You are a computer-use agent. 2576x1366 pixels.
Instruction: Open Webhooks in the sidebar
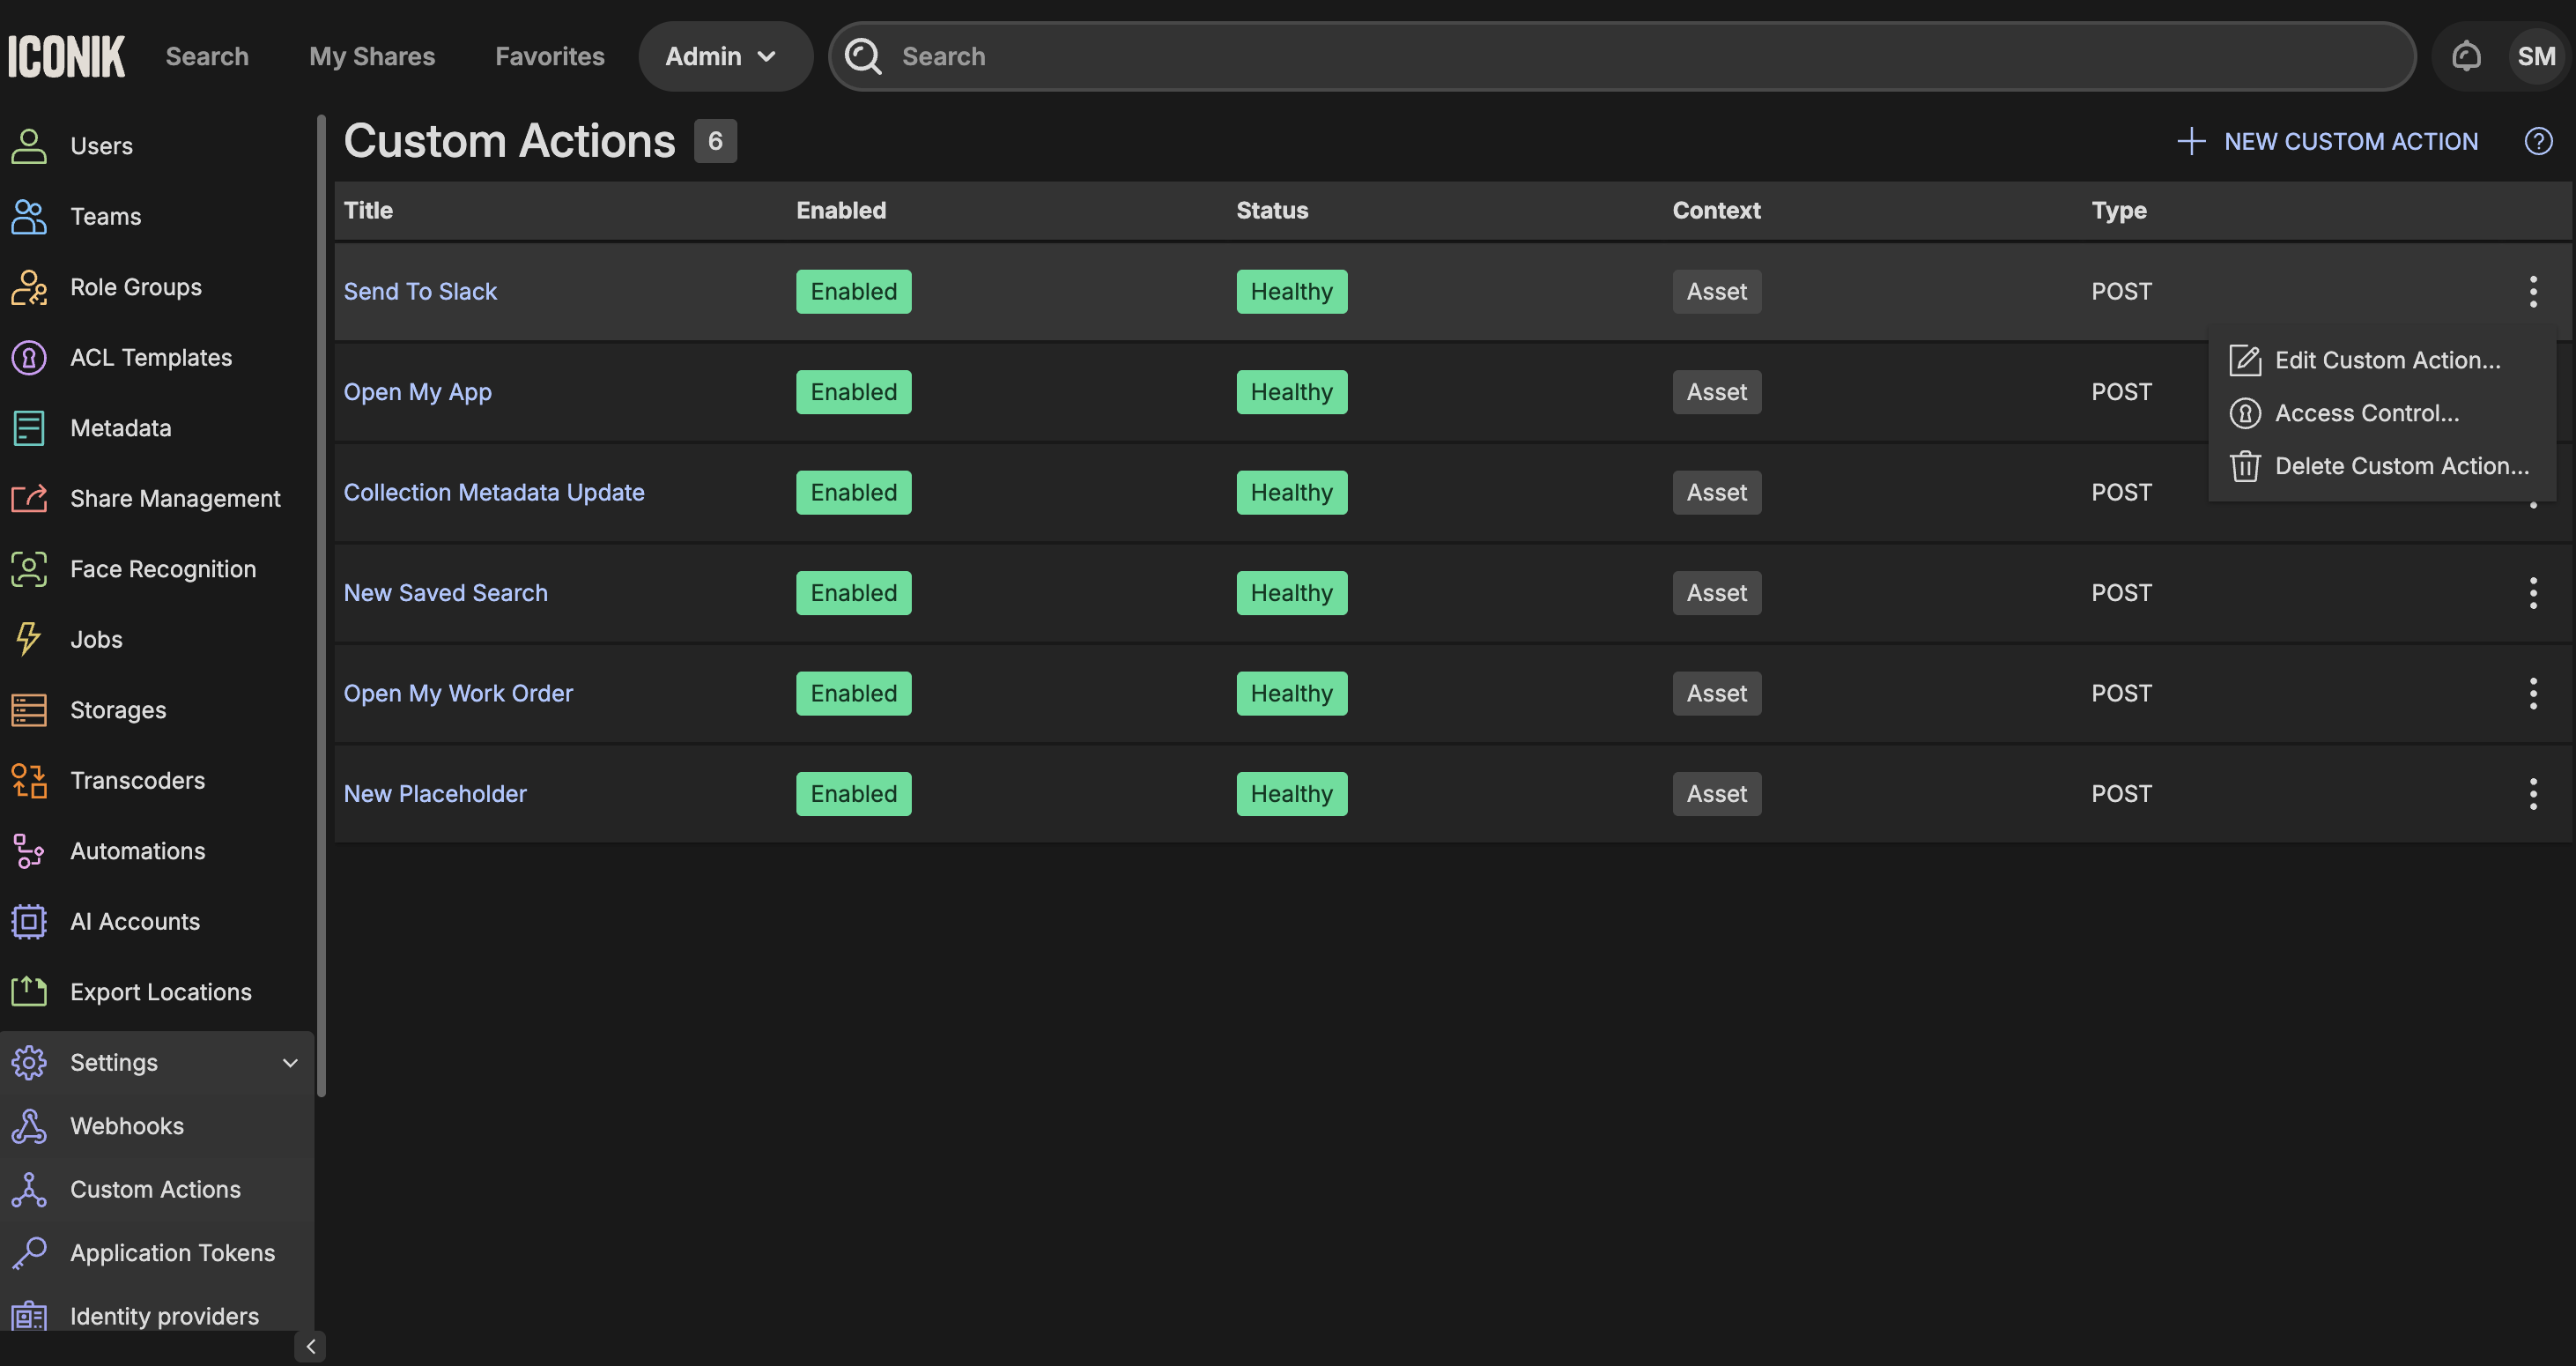(127, 1126)
